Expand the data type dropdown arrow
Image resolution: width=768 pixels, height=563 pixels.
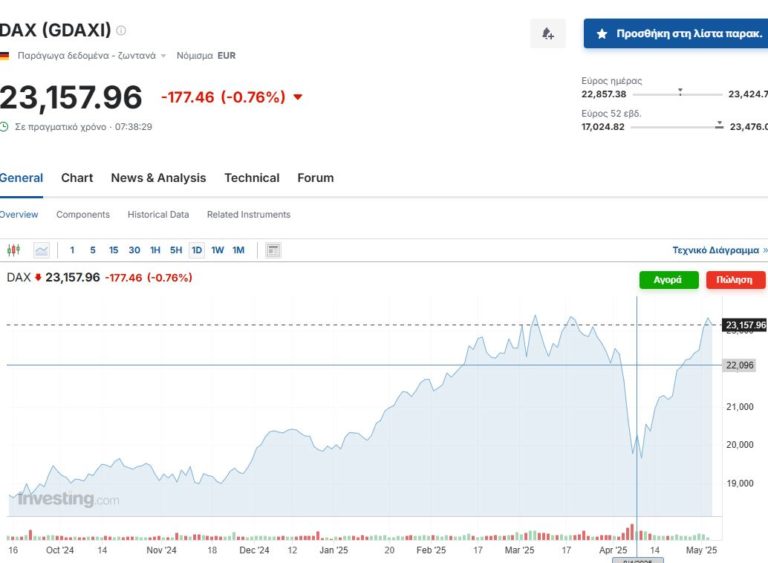(x=164, y=56)
